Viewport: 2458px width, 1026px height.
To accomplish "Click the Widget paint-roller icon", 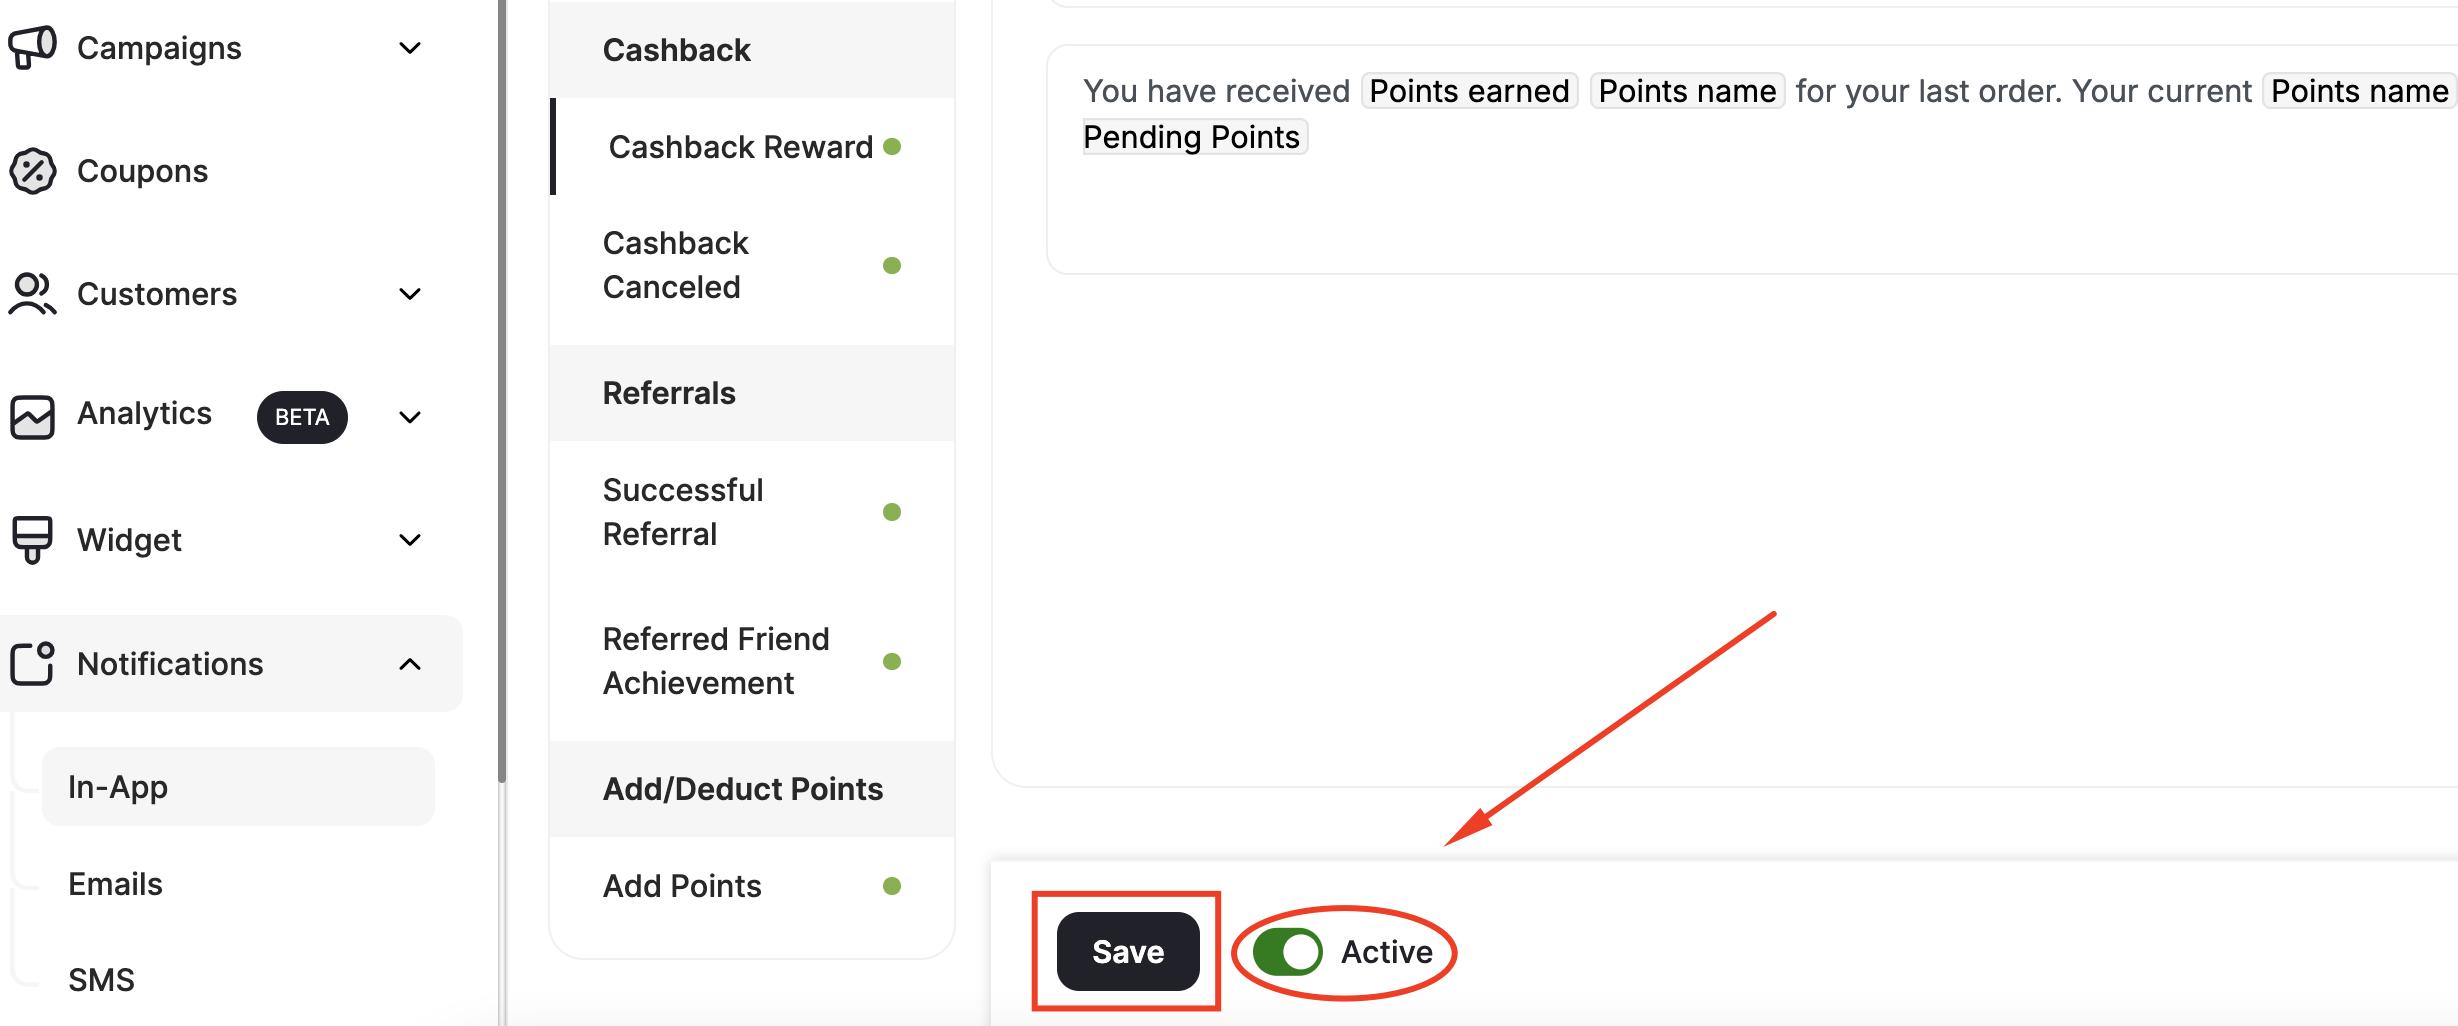I will tap(31, 540).
